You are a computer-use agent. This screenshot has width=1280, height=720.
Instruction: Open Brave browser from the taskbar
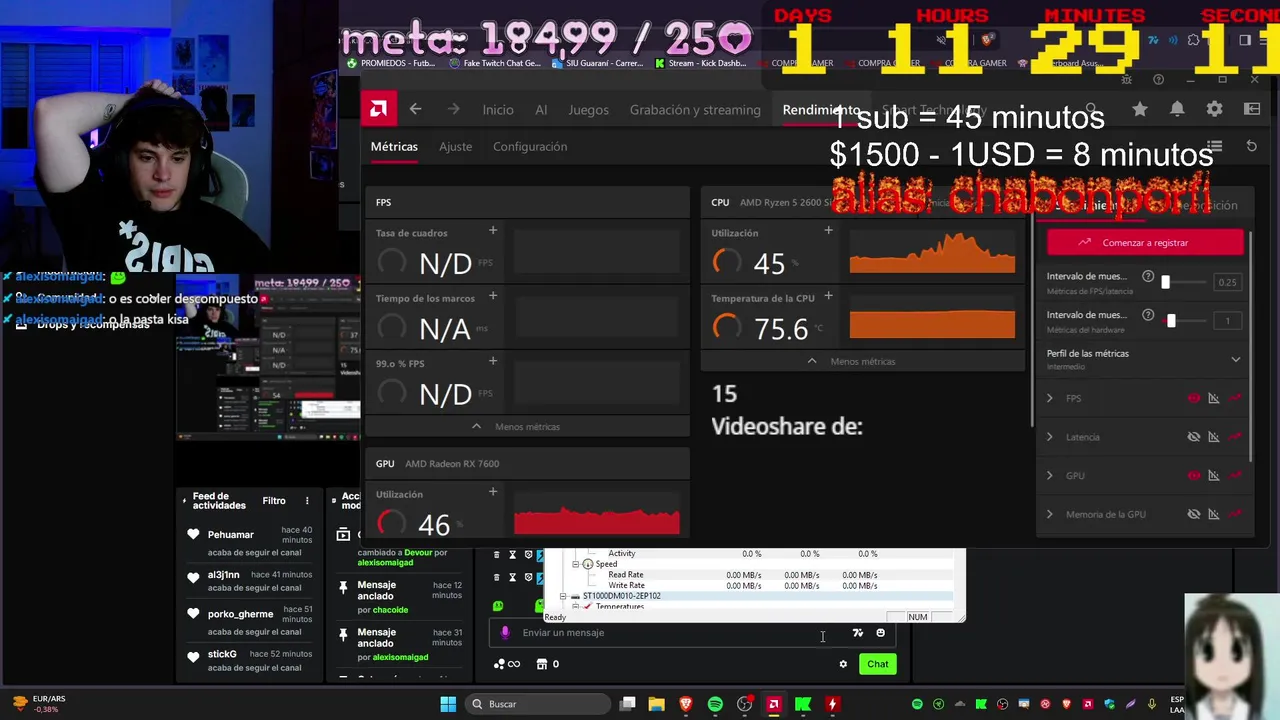pyautogui.click(x=686, y=704)
